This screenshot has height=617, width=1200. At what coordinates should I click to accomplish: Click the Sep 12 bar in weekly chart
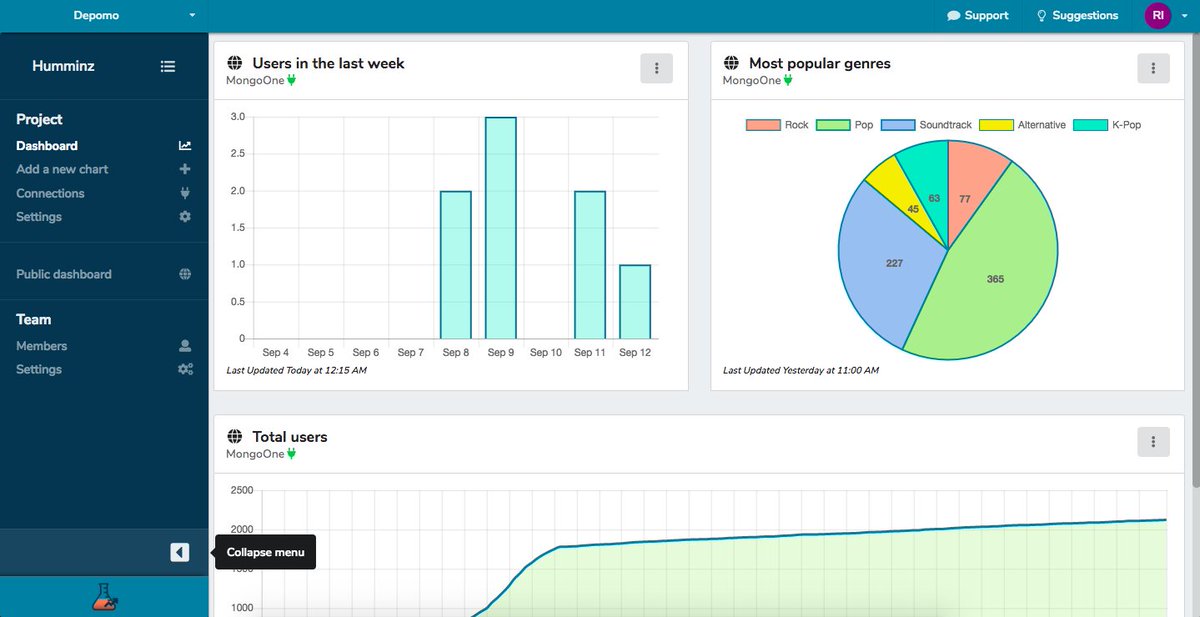click(x=635, y=302)
